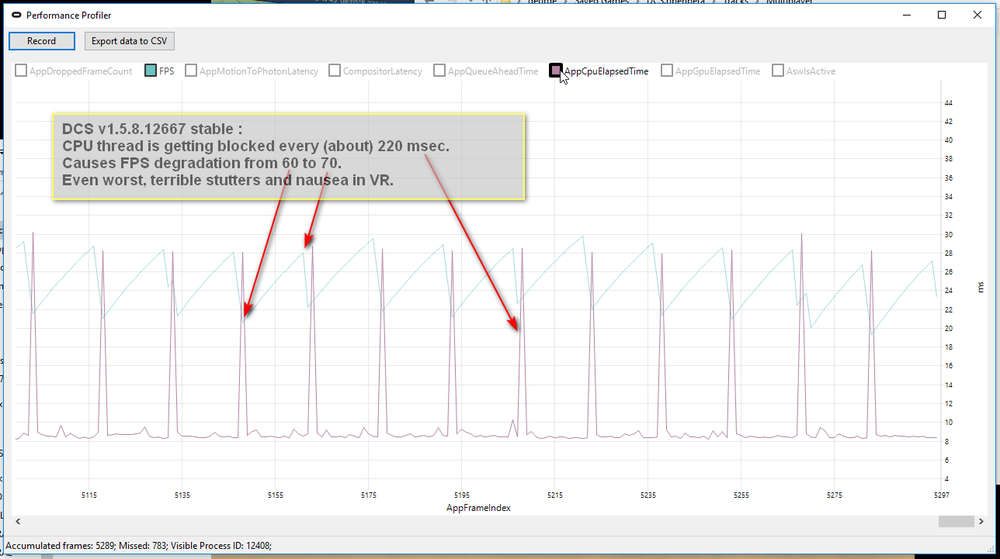Uncheck AppCpuElapsedTime series
The image size is (1000, 559).
pos(555,70)
